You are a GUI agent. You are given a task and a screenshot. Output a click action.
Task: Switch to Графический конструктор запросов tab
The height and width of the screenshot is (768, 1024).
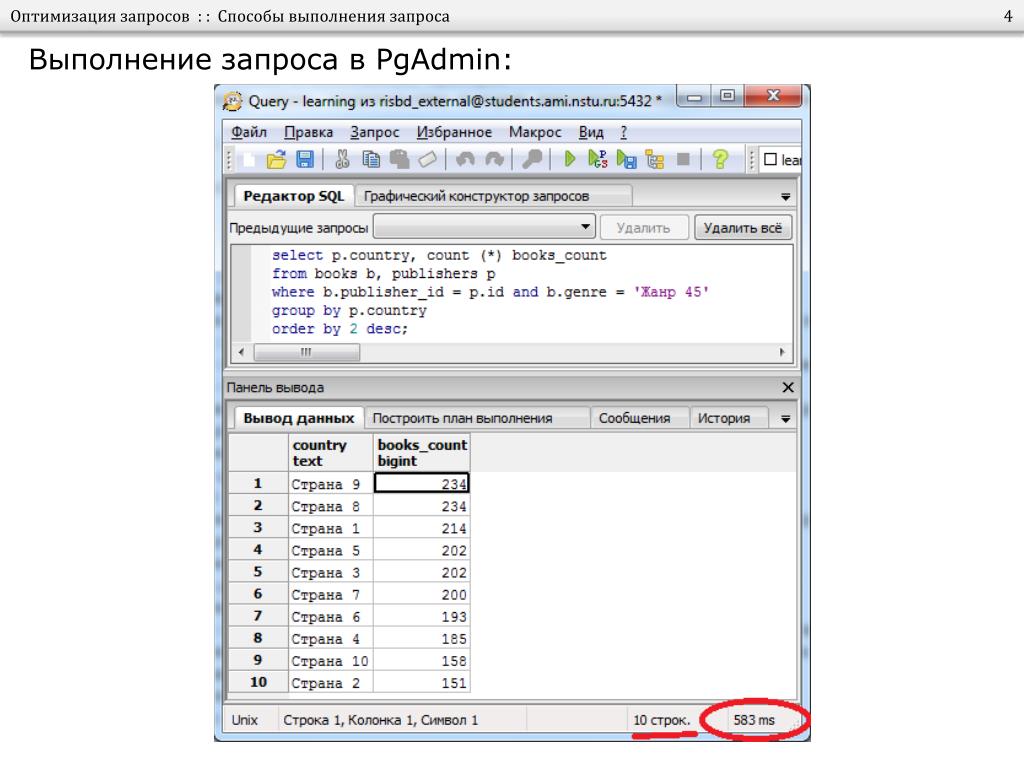(x=493, y=196)
